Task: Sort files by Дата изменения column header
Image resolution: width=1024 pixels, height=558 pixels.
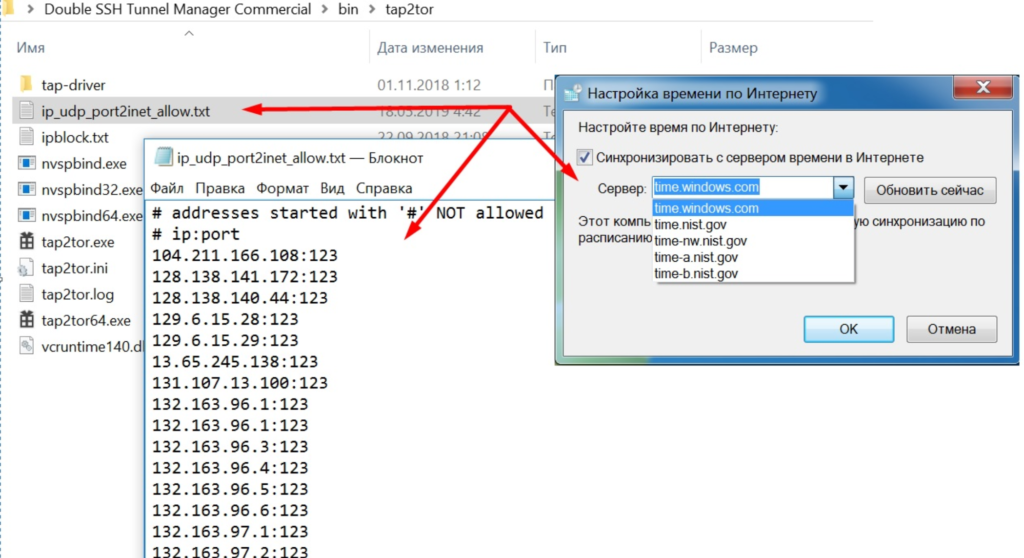Action: 430,47
